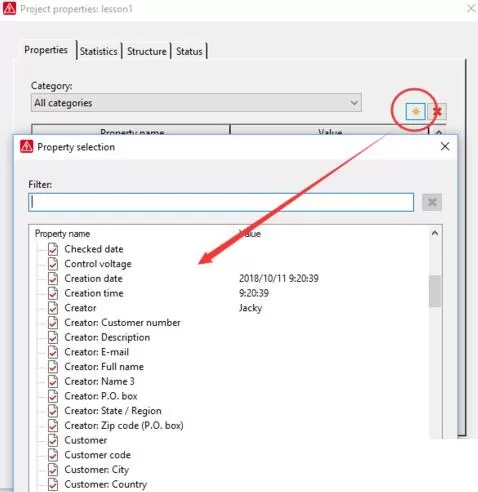The image size is (478, 492).
Task: Open the Category dropdown showing All categories
Action: pos(196,103)
